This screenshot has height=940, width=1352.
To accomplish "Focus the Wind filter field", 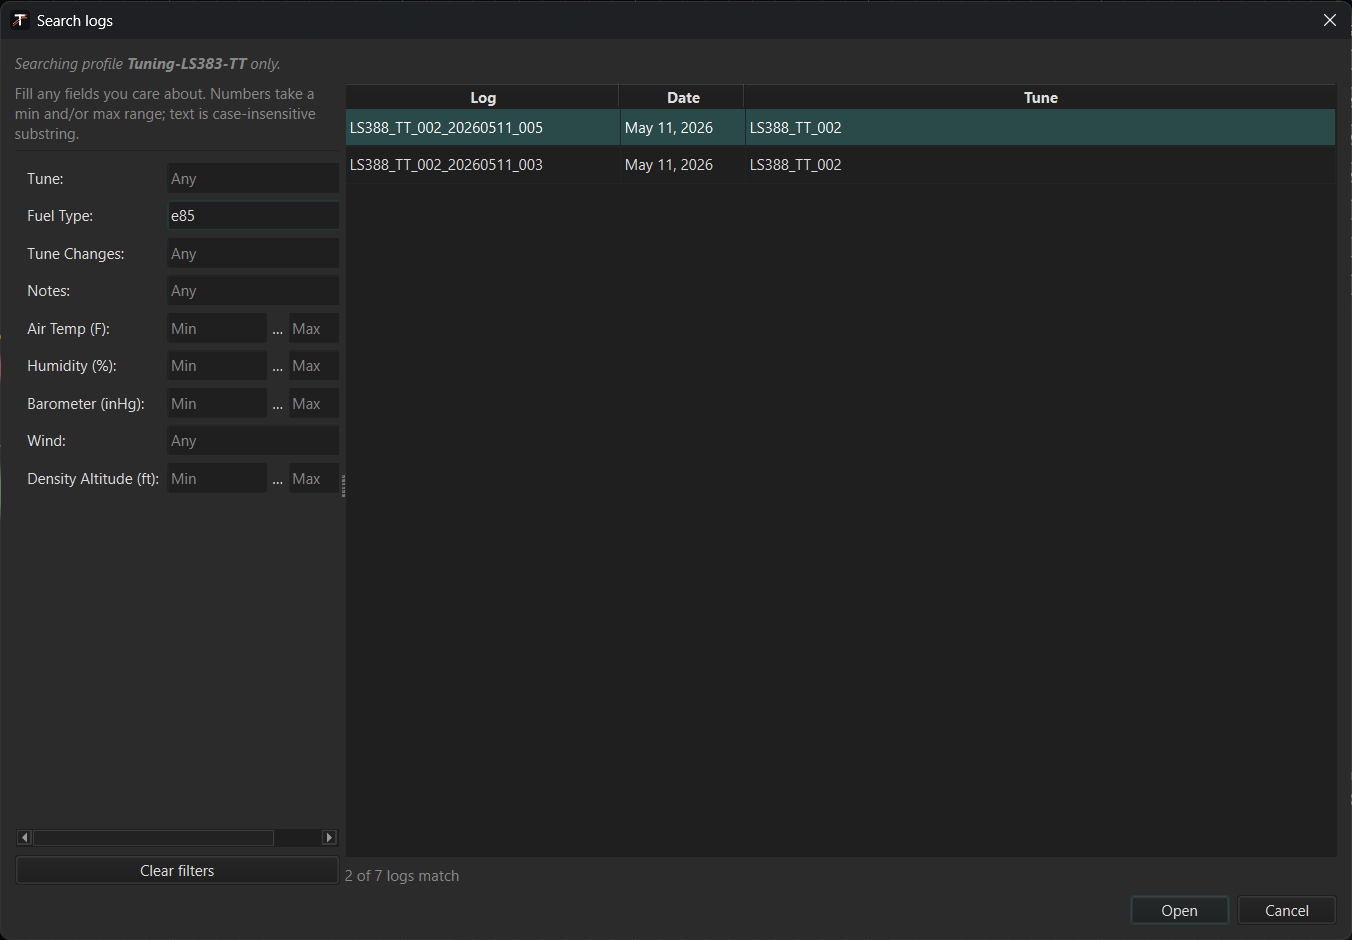I will pos(253,441).
